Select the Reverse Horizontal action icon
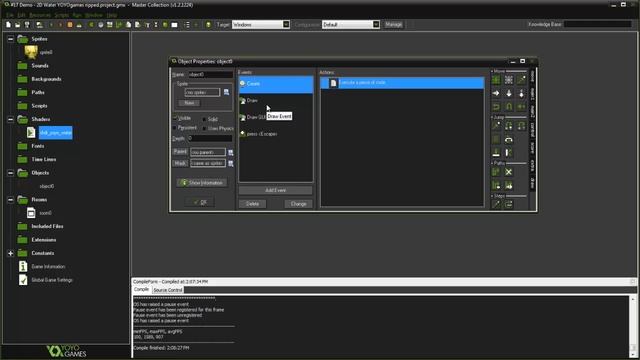The image size is (640, 360). point(496,107)
